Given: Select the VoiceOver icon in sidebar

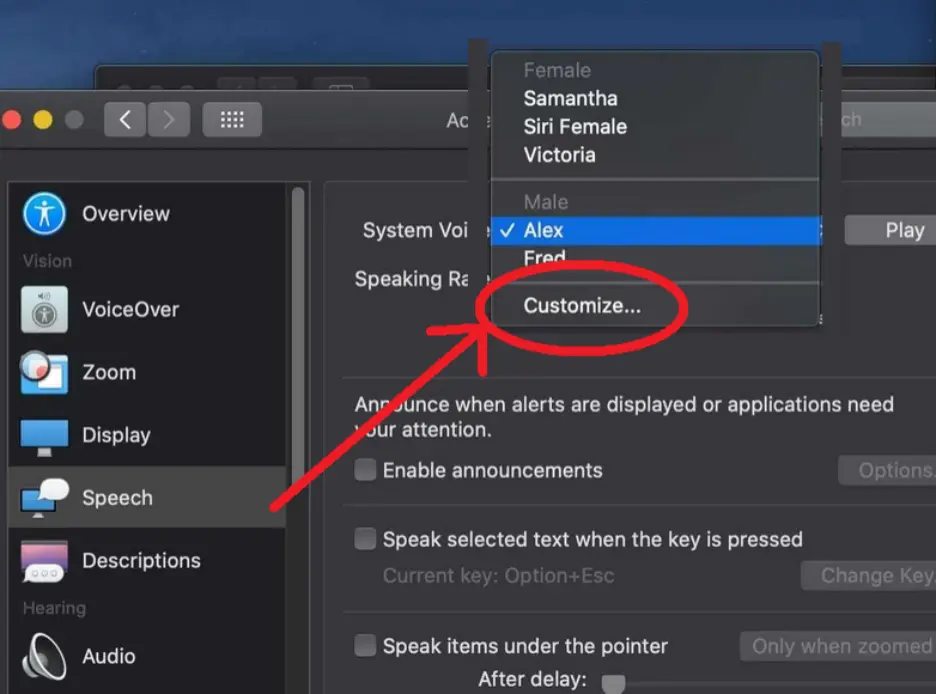Looking at the screenshot, I should [44, 309].
